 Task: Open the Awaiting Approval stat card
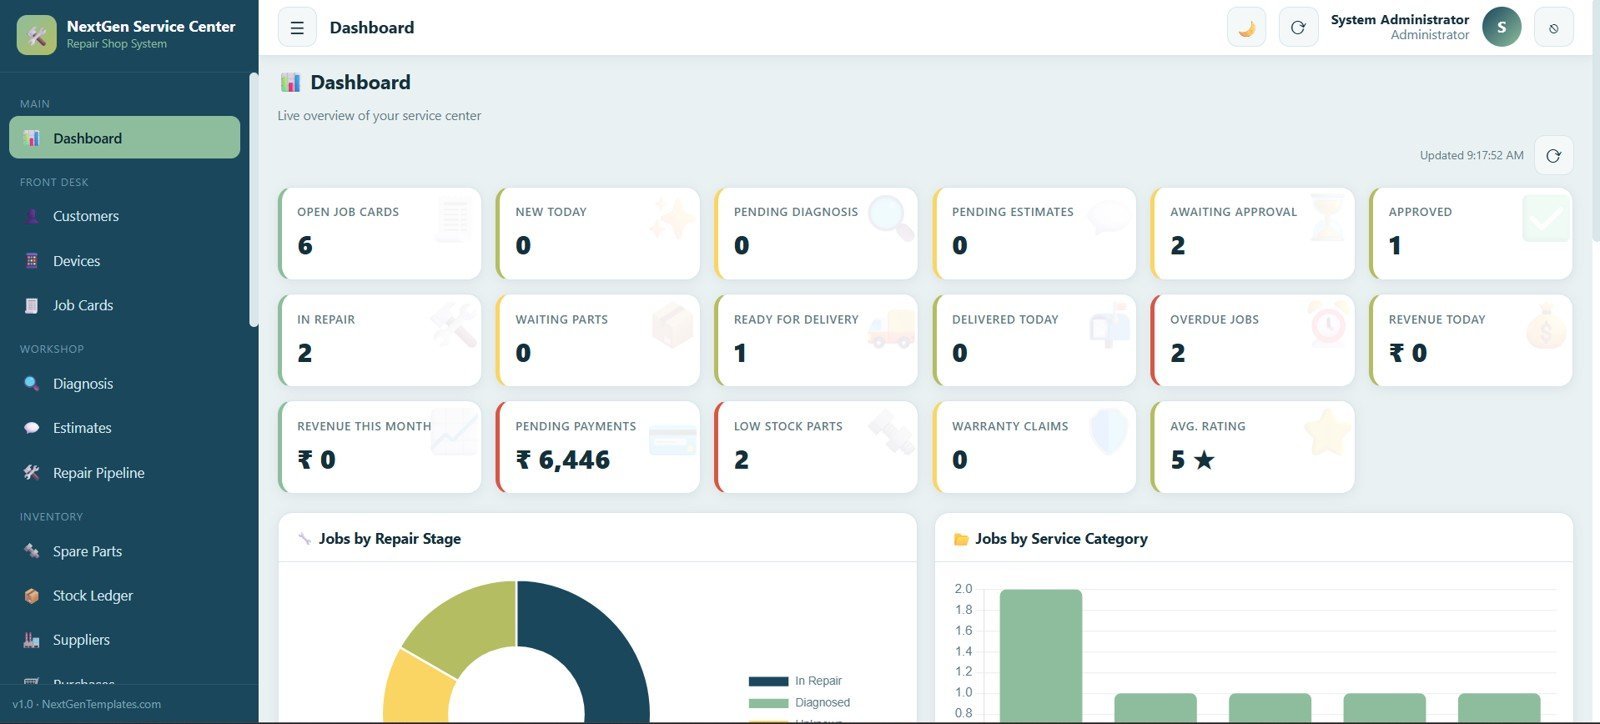[x=1253, y=233]
